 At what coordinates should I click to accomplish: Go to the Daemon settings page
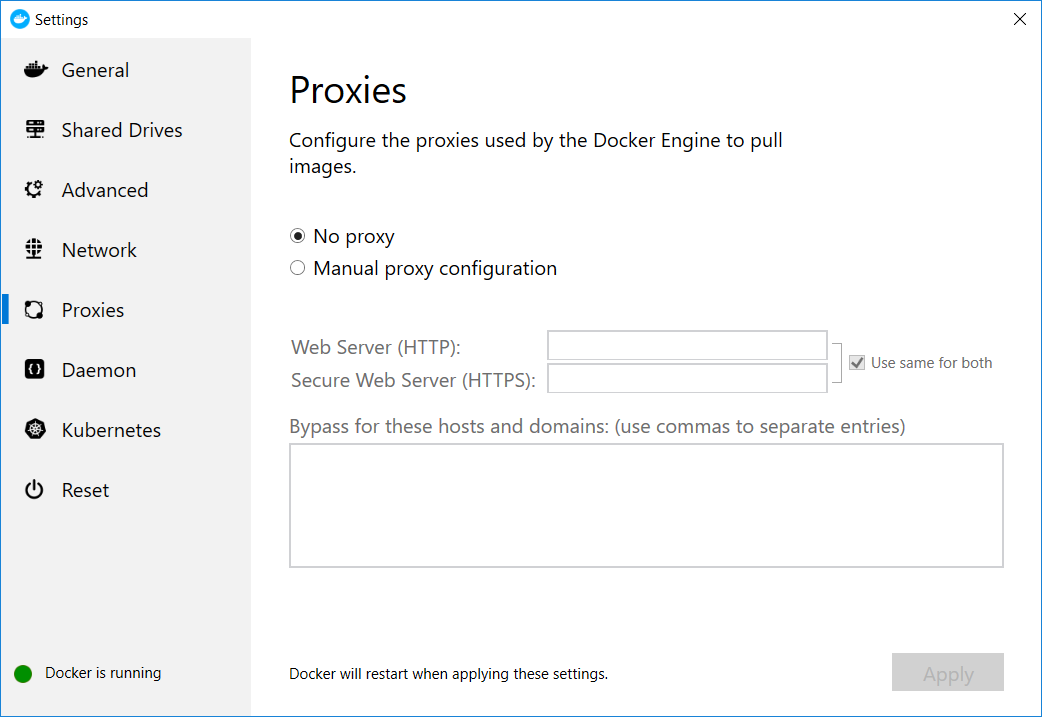click(x=99, y=370)
